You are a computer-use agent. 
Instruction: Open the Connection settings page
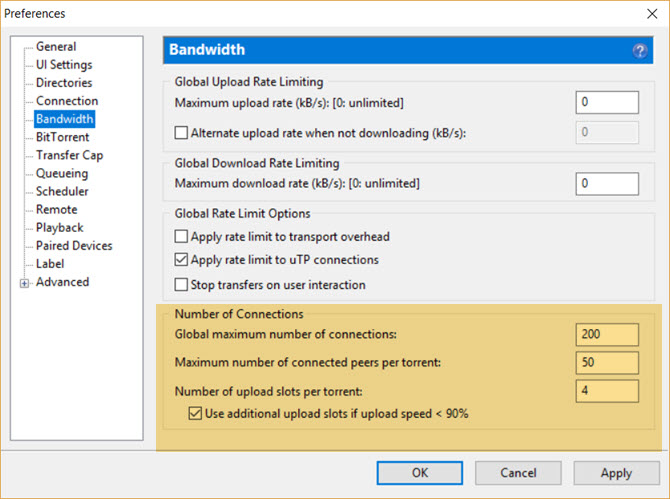click(x=67, y=101)
